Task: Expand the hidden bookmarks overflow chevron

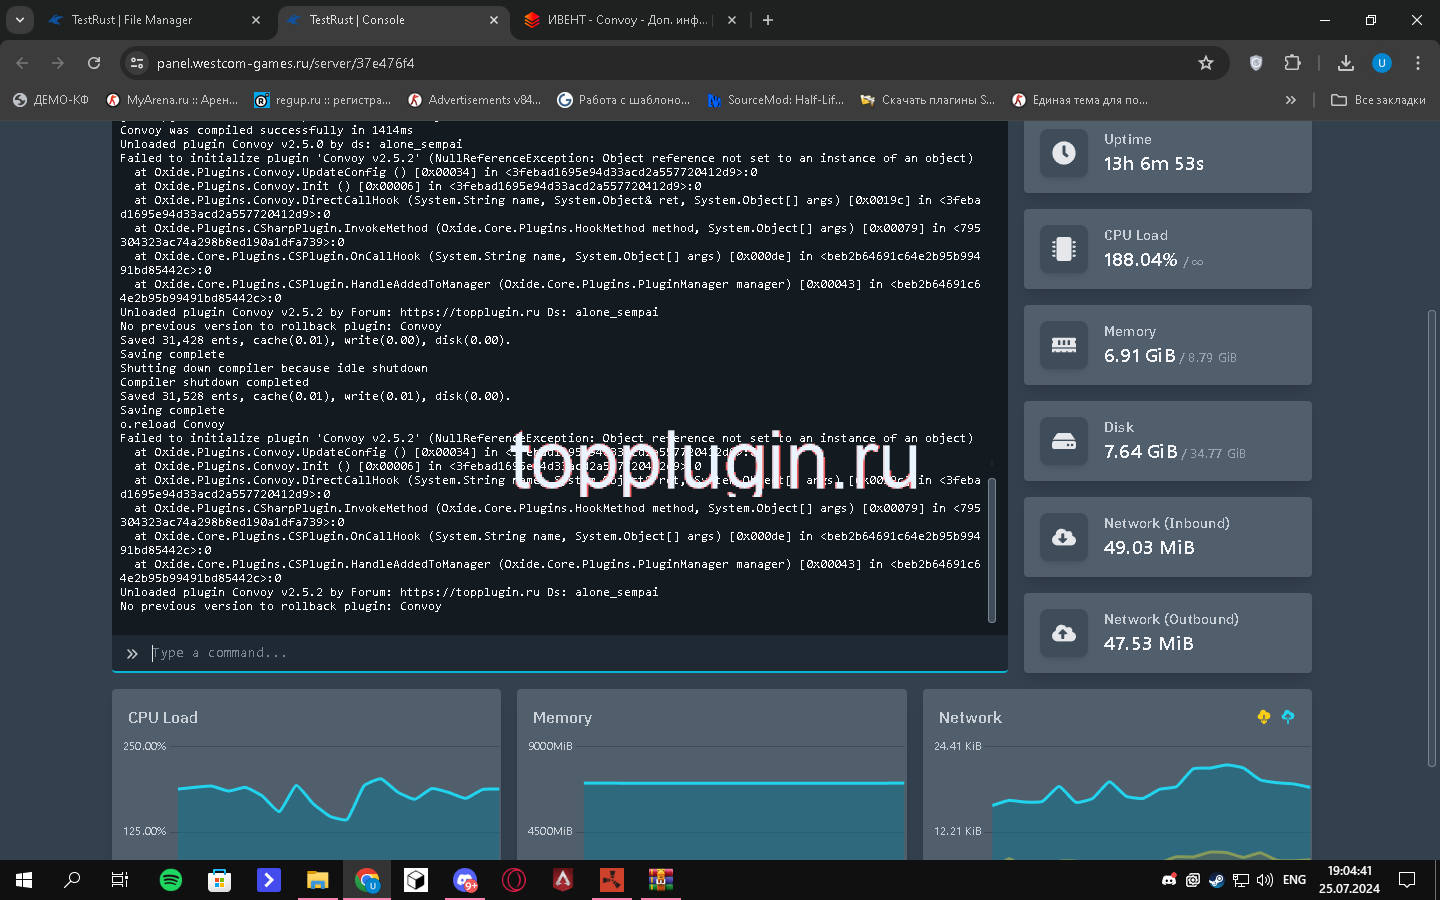Action: pyautogui.click(x=1290, y=100)
